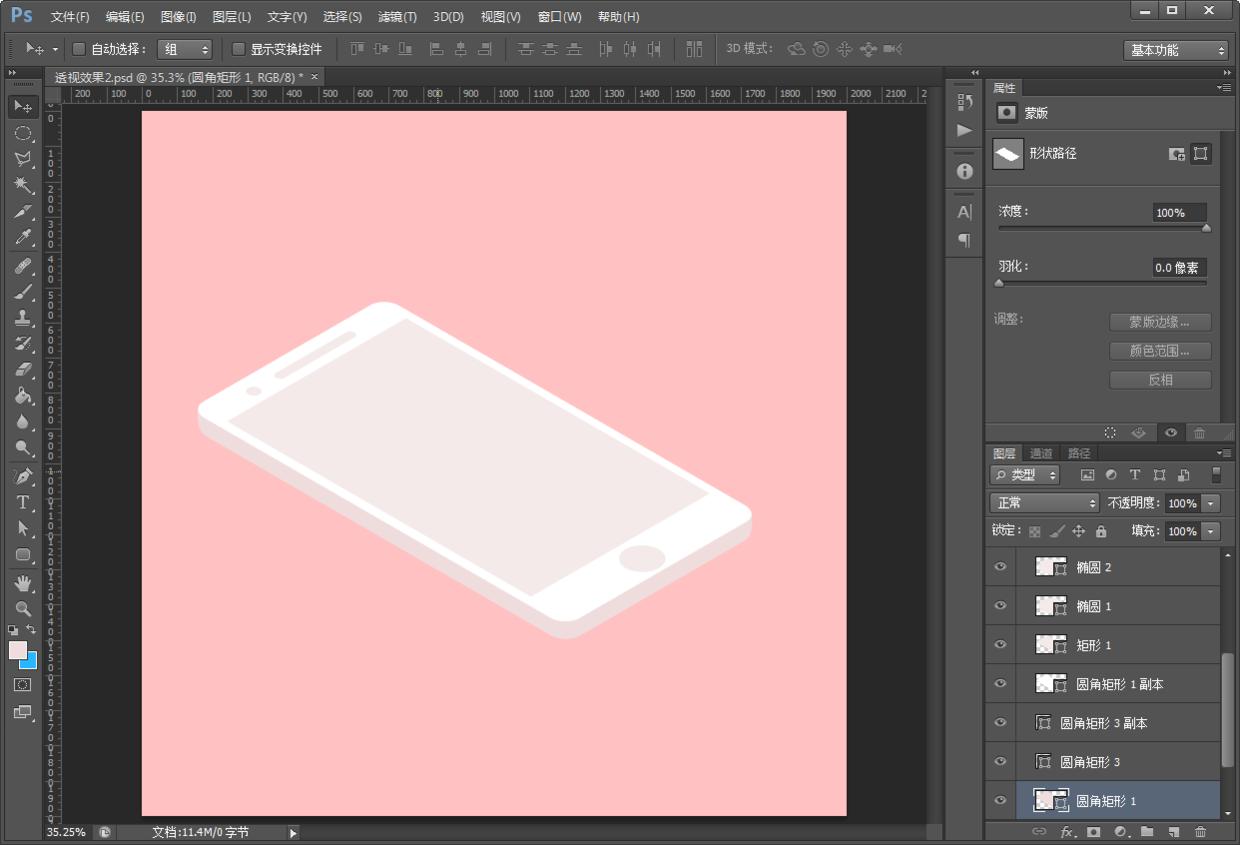The image size is (1240, 845).
Task: Open the 滤镜(T) menu
Action: click(397, 17)
